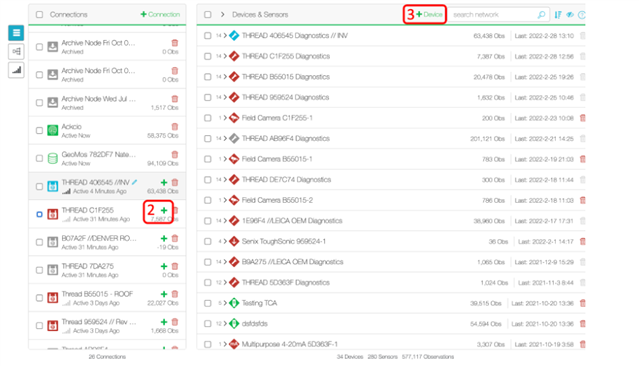The image size is (639, 366).
Task: Check the THREAD 7DA275 connection checkbox
Action: 40,270
